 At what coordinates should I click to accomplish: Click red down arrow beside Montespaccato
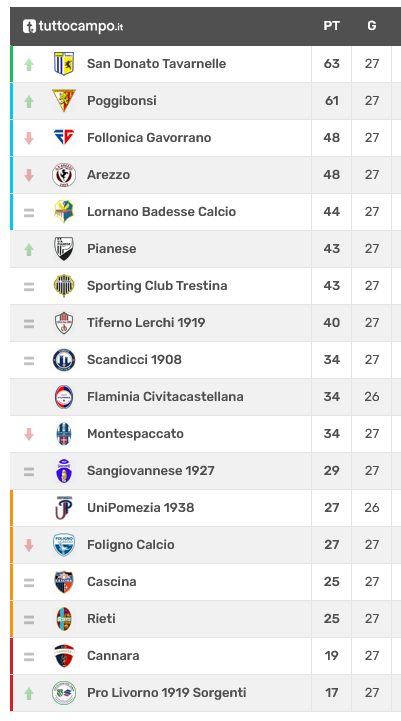point(29,434)
